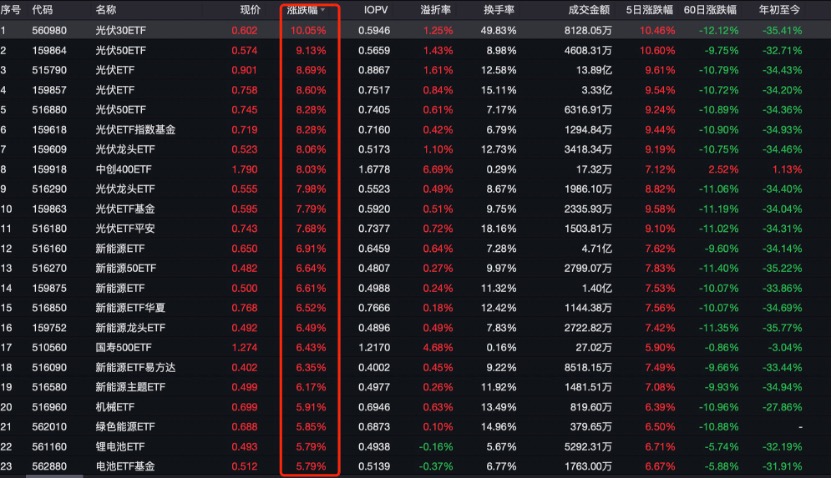Viewport: 832px width, 478px height.
Task: Sort by 代码 column header
Action: (43, 10)
